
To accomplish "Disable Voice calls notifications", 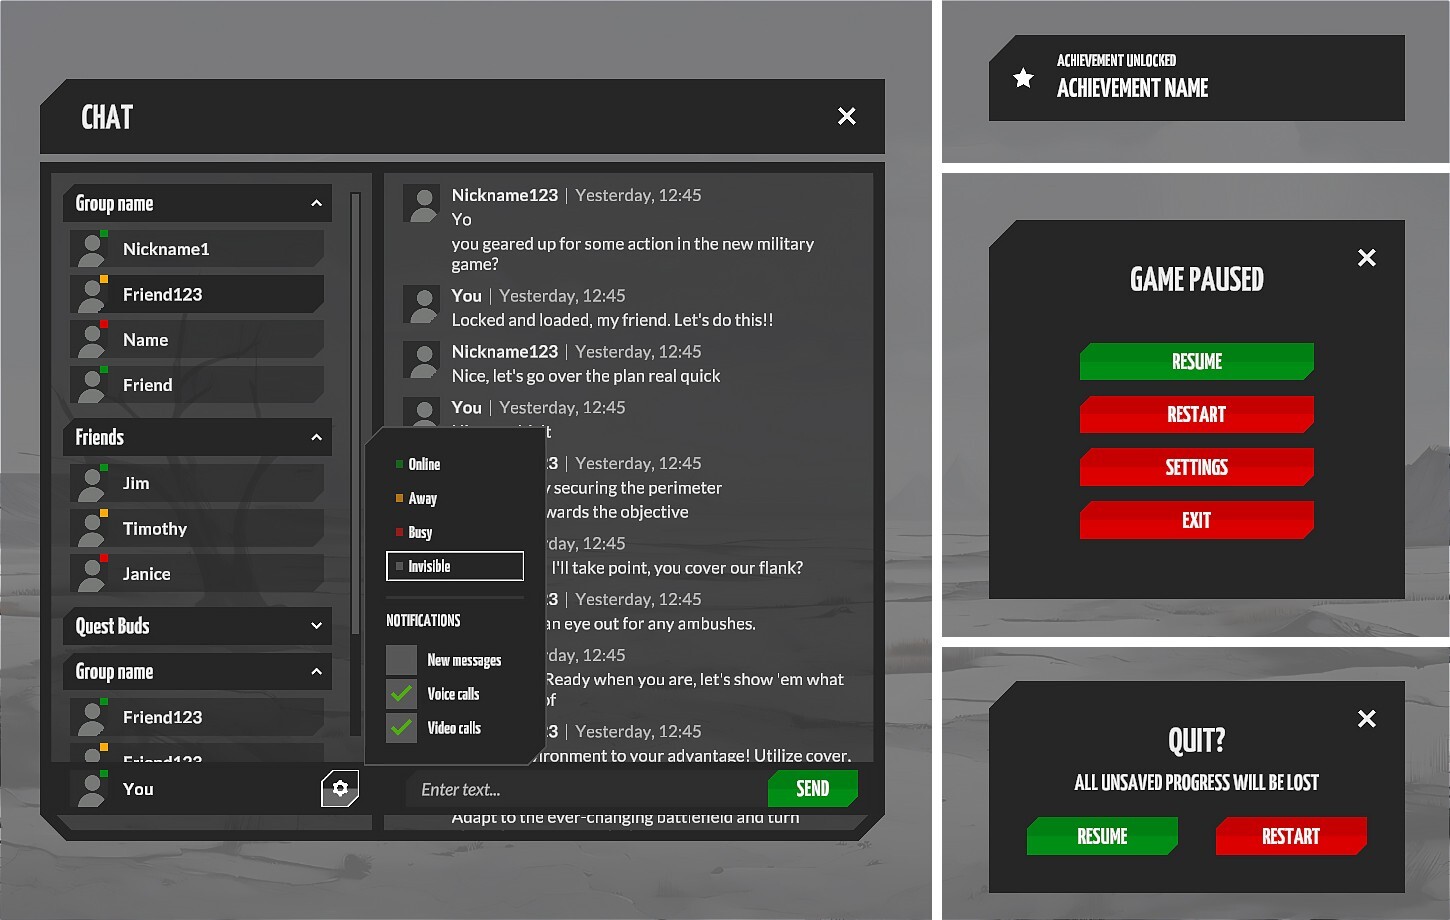I will (x=400, y=693).
